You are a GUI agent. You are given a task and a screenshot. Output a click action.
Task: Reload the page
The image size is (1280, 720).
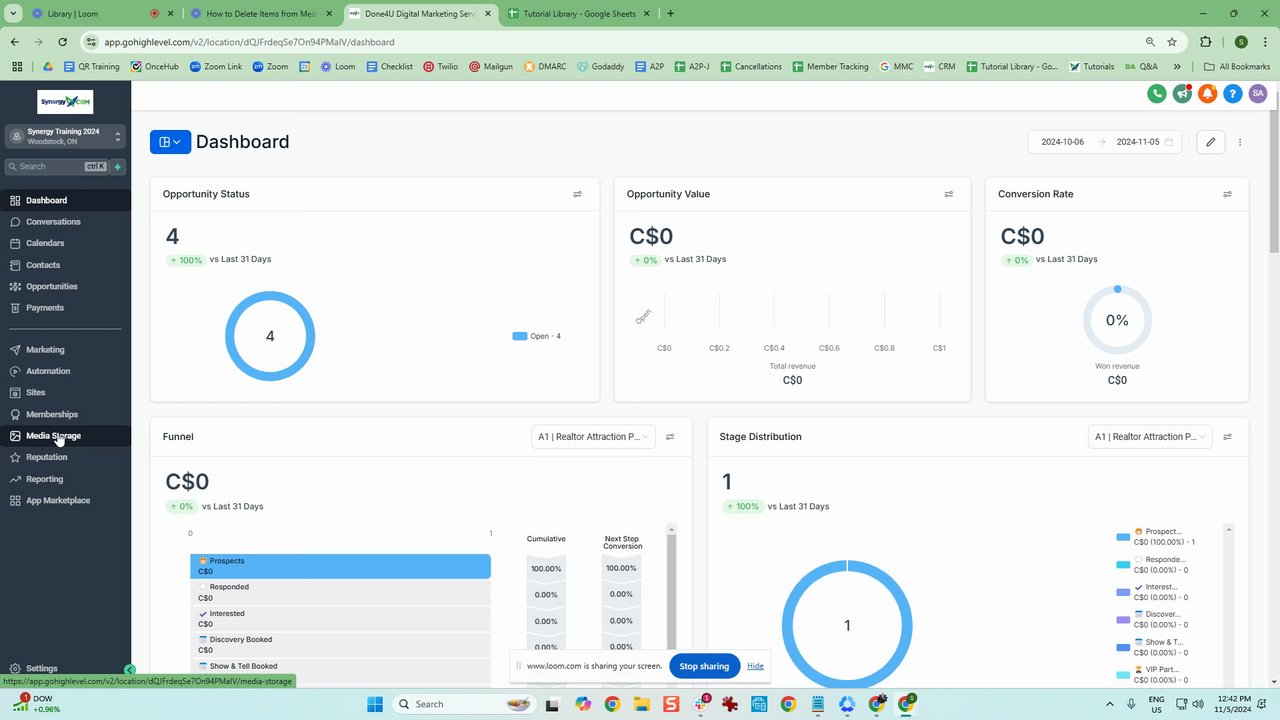coord(62,42)
